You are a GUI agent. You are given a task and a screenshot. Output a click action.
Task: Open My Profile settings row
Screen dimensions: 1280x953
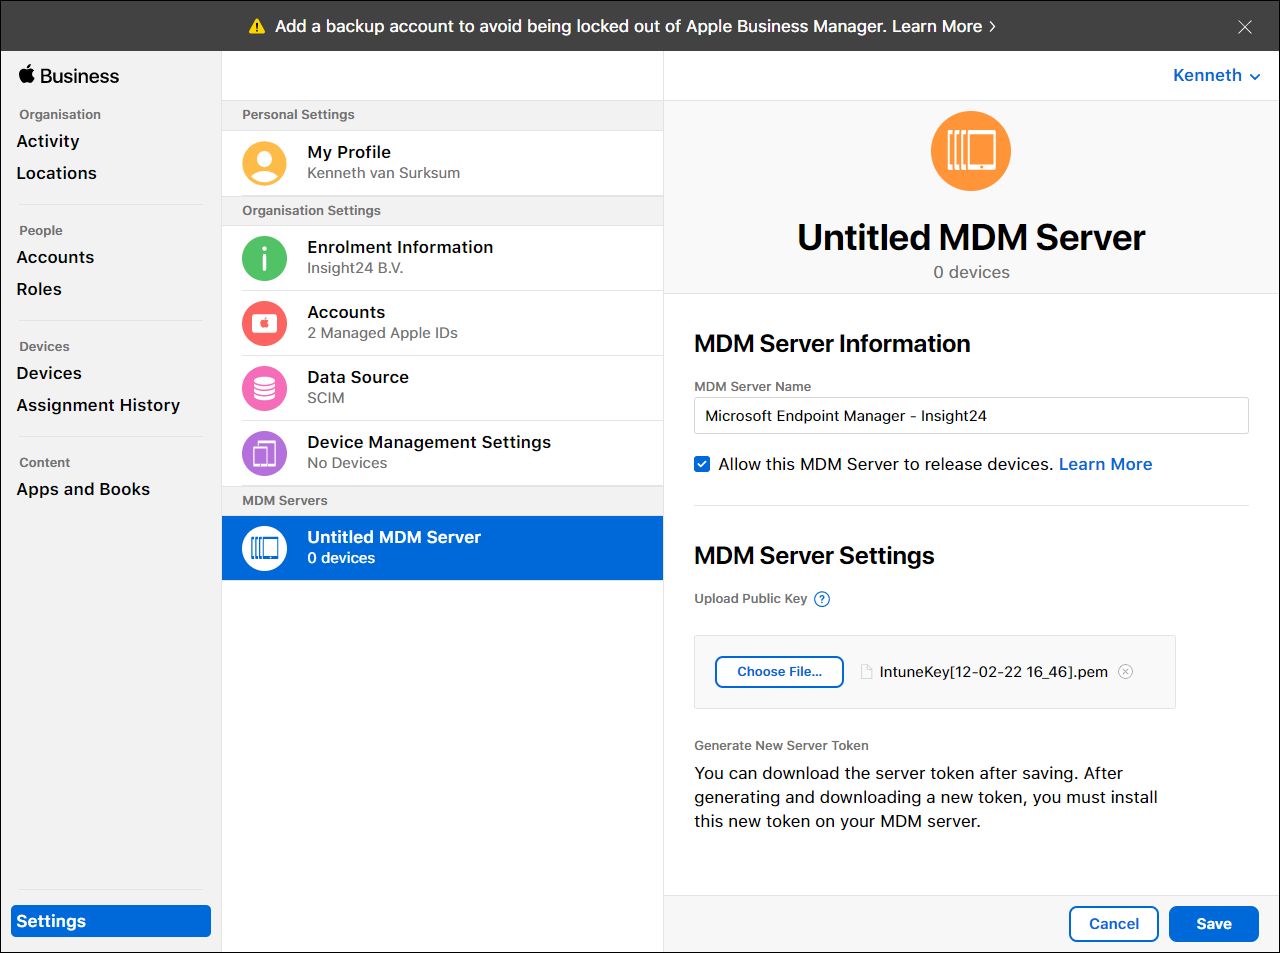(442, 163)
